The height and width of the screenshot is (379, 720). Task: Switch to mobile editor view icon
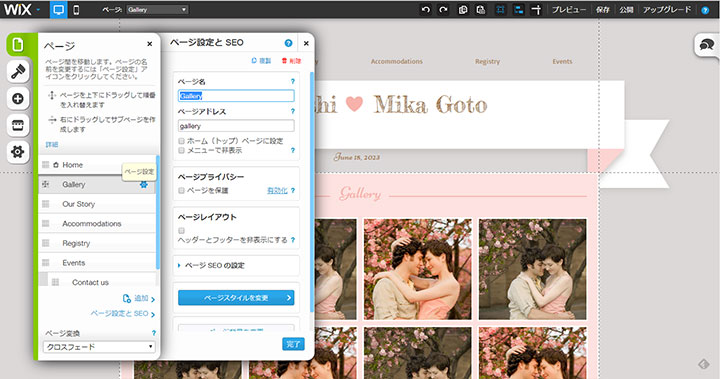click(76, 10)
